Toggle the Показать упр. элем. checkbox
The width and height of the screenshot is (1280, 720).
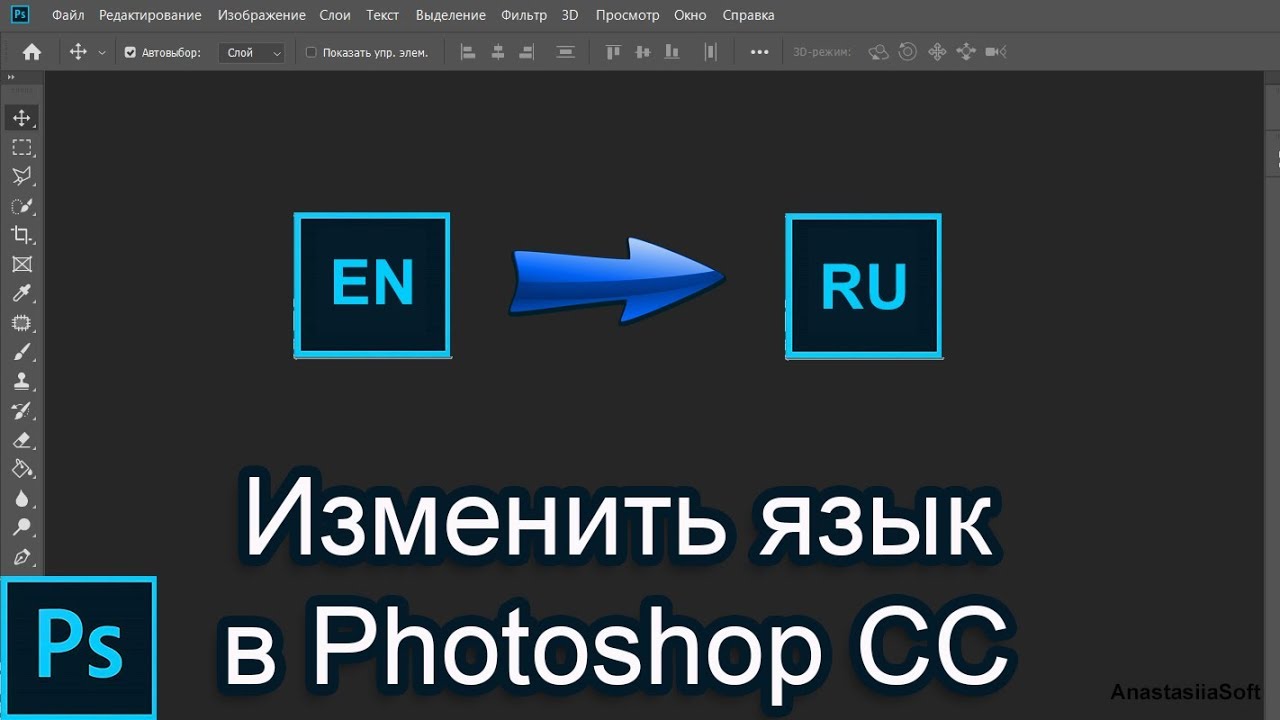pos(311,52)
